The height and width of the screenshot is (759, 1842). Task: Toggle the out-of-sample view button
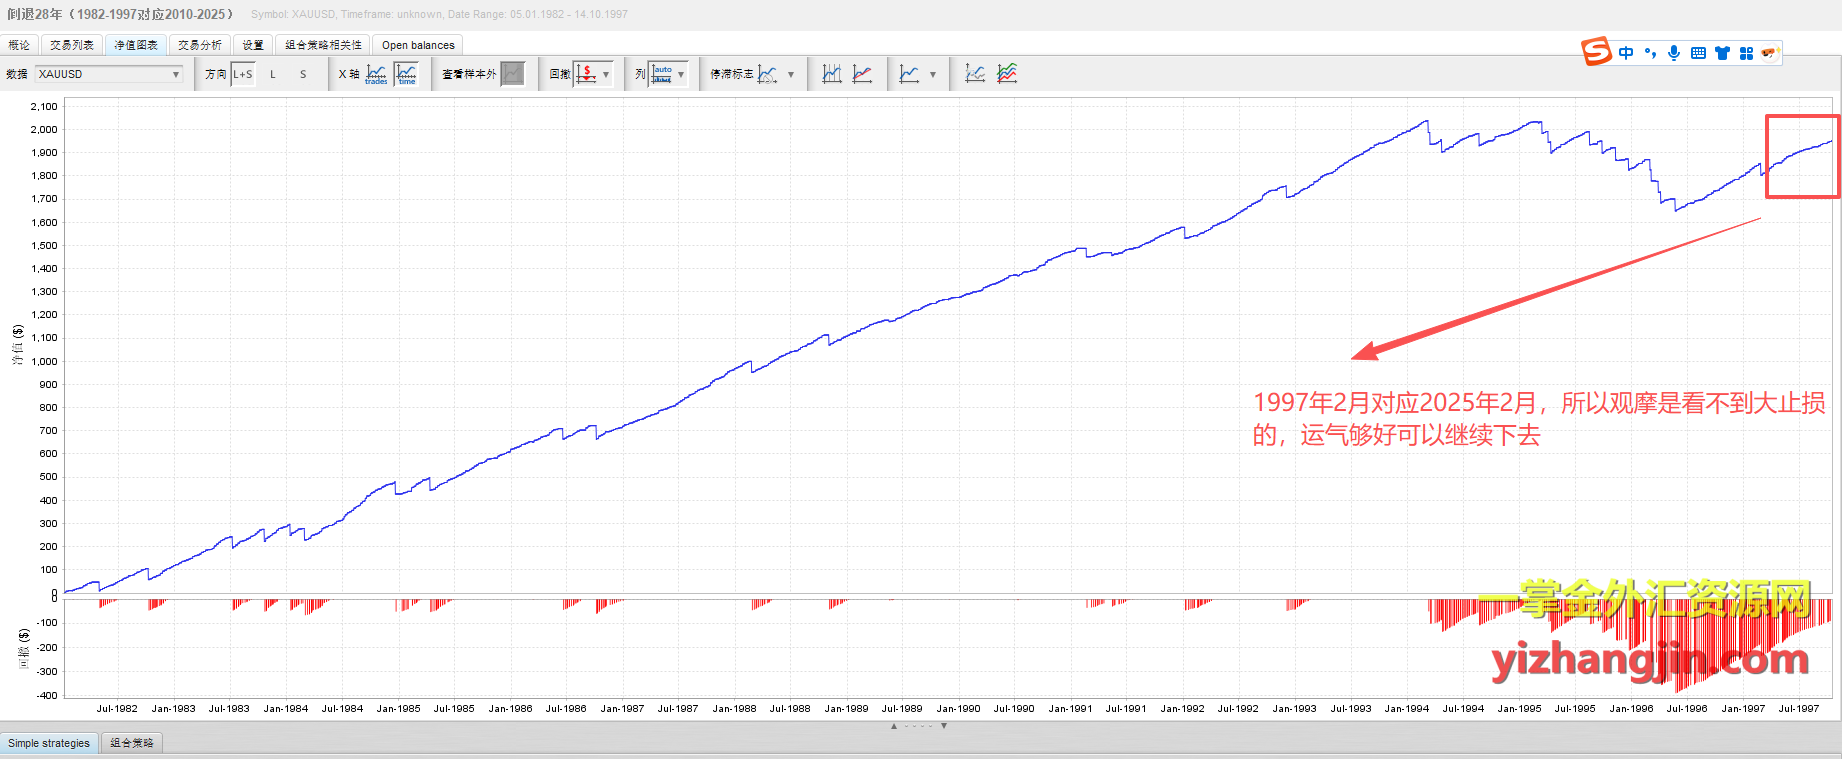pyautogui.click(x=512, y=74)
